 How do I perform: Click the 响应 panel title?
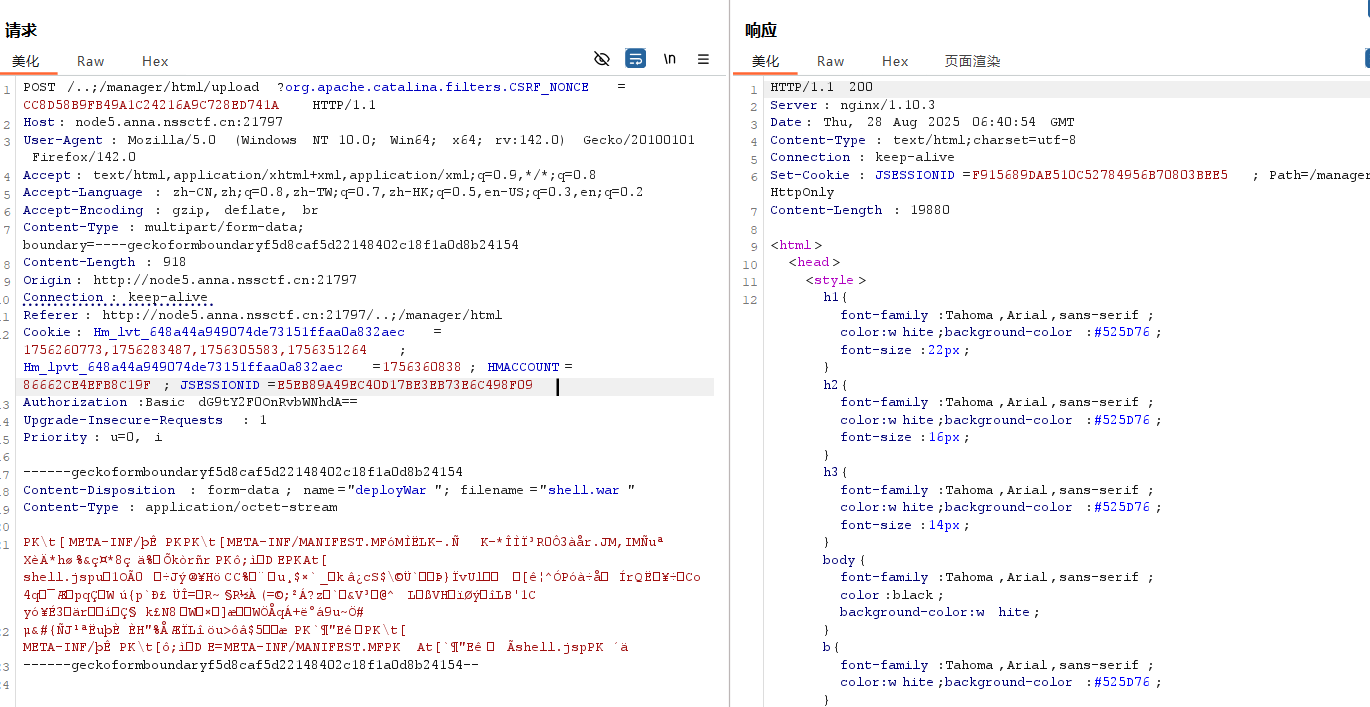[x=761, y=30]
